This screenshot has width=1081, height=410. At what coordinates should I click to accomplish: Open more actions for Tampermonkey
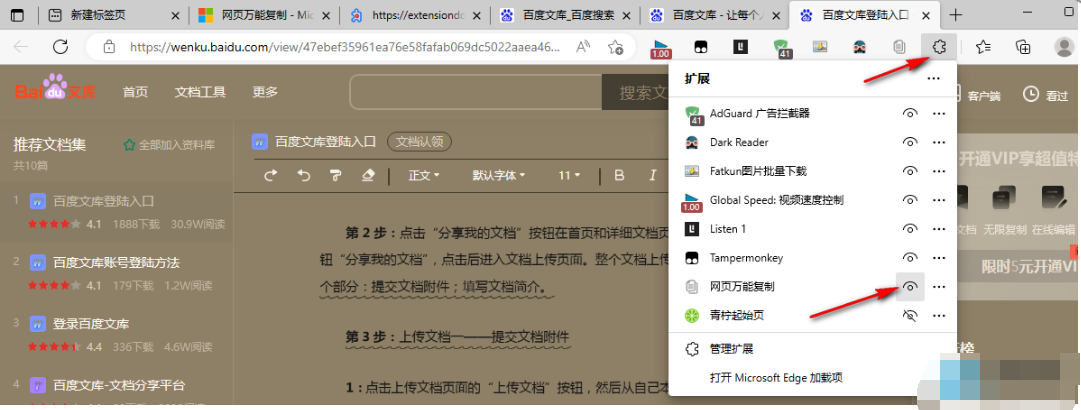click(938, 258)
